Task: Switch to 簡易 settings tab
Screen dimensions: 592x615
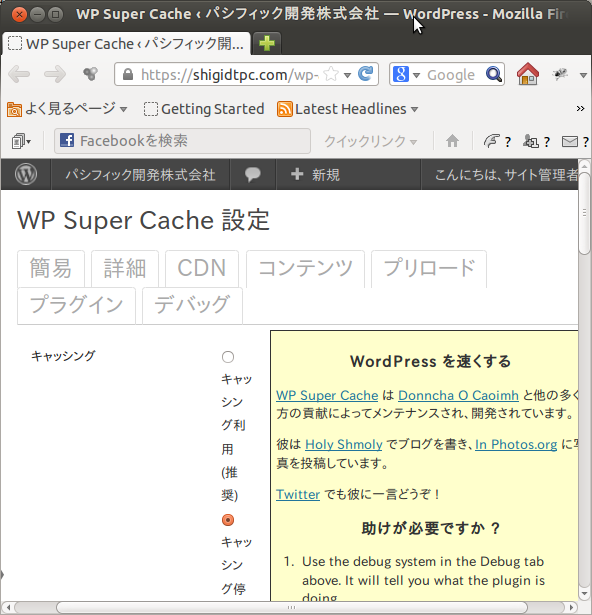Action: [51, 269]
